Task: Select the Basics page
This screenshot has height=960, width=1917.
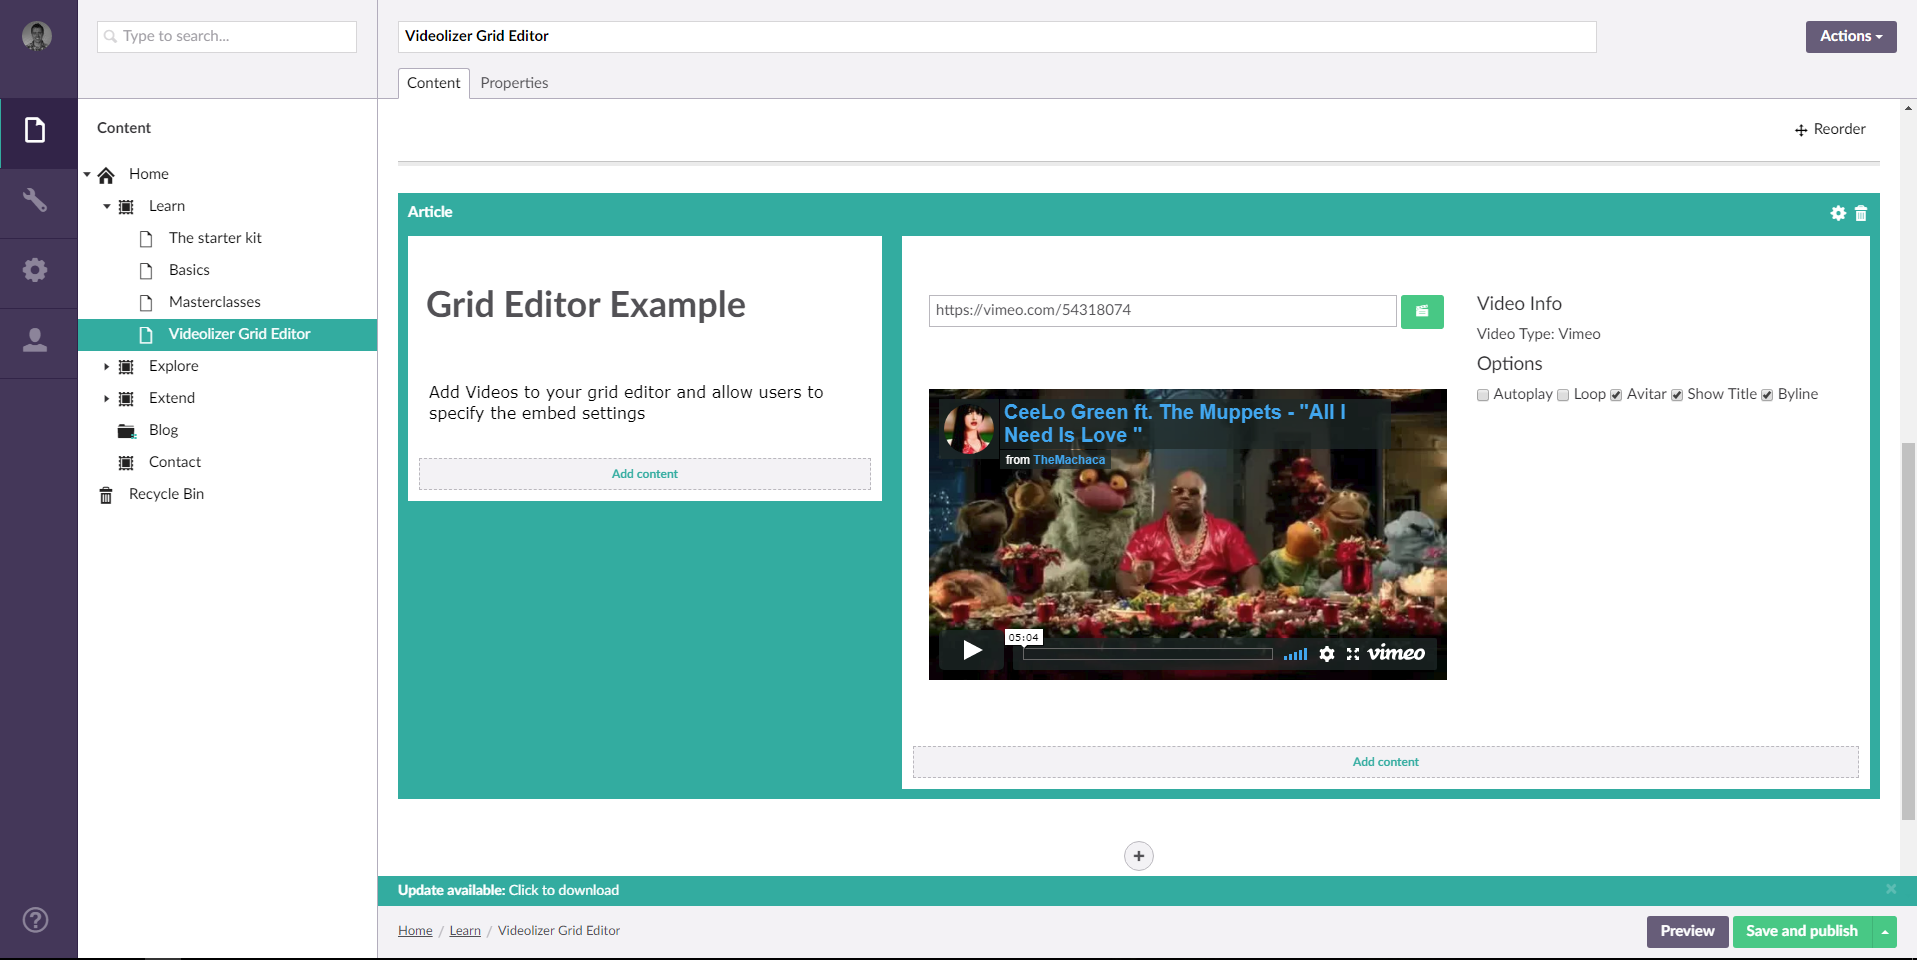Action: (x=189, y=270)
